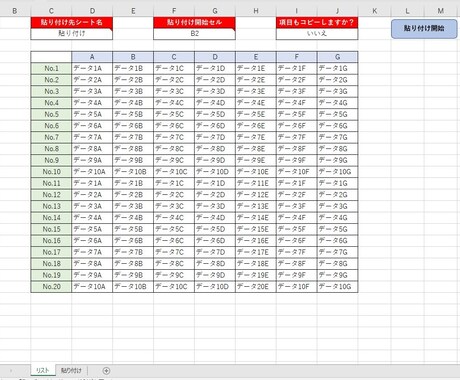
Task: Add a new sheet with plus icon
Action: (x=106, y=370)
